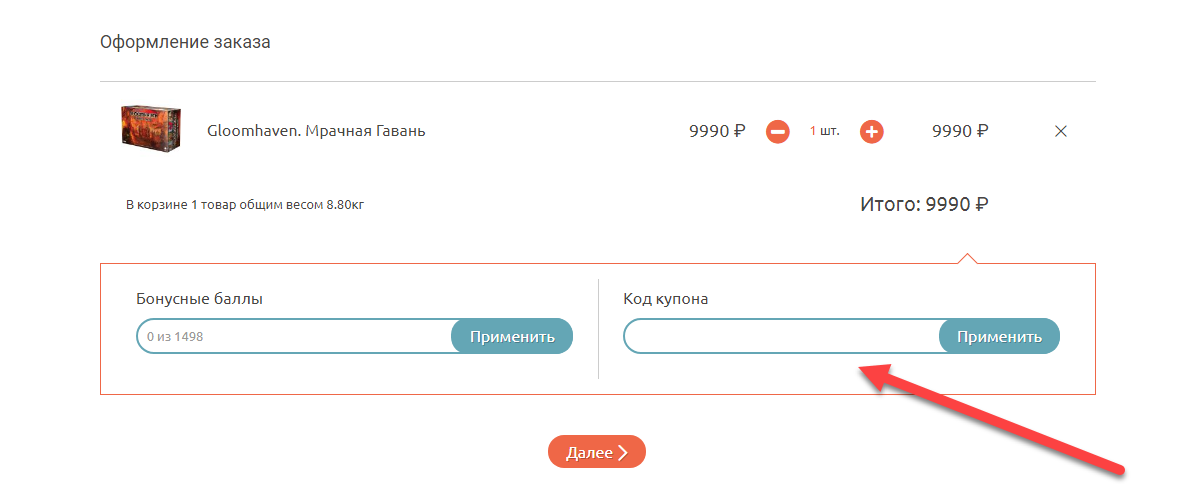This screenshot has width=1198, height=503.
Task: Focus the Код купона input field
Action: [x=782, y=337]
